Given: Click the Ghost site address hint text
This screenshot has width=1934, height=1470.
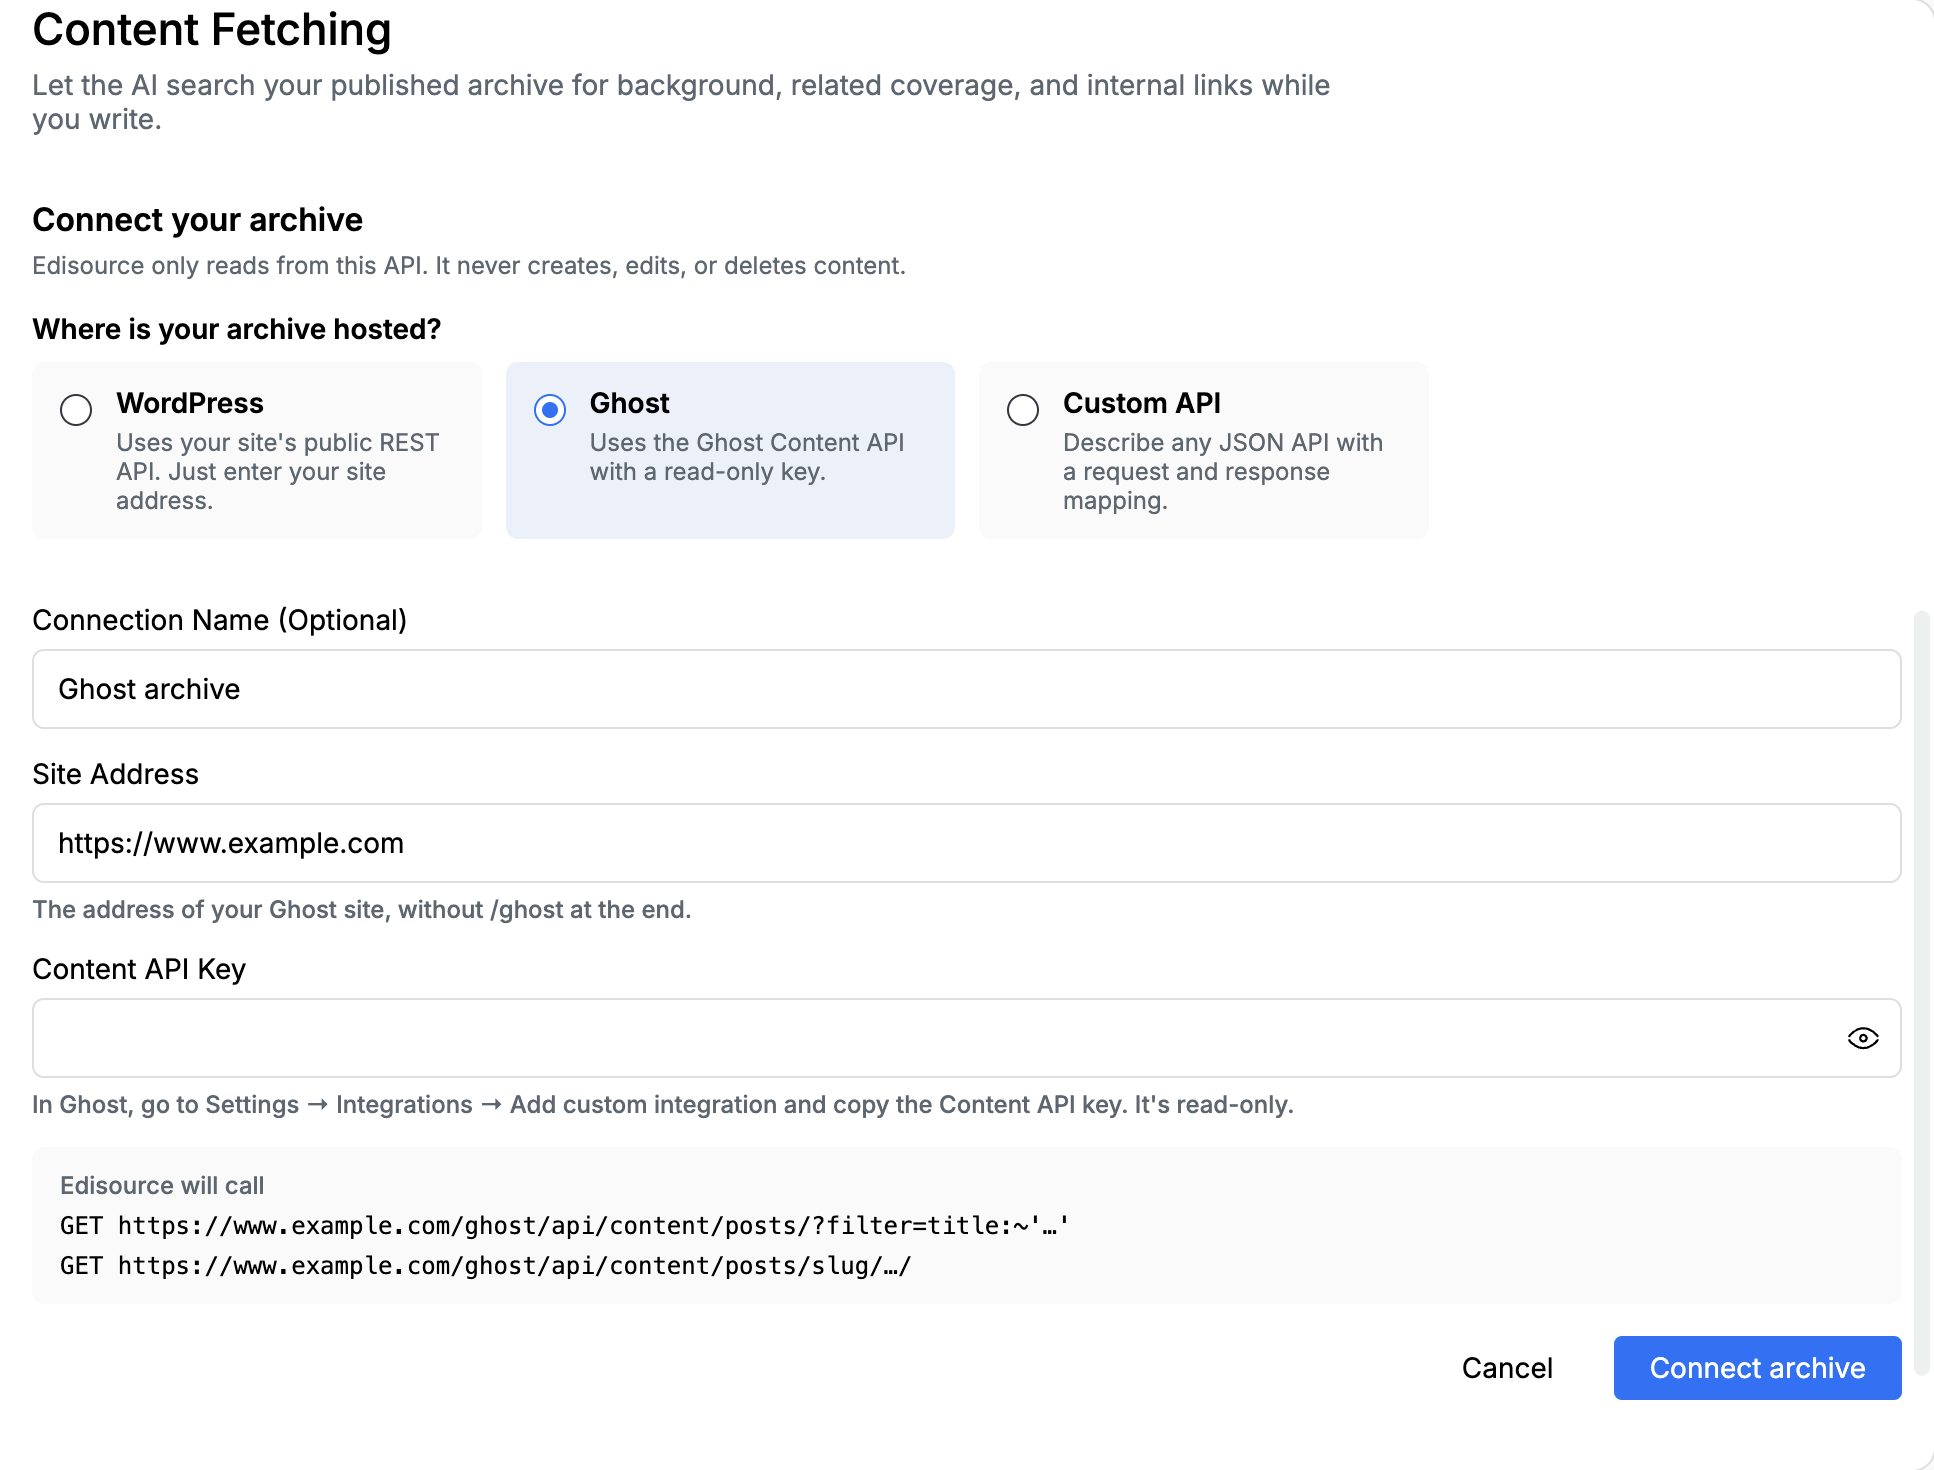Looking at the screenshot, I should (362, 910).
